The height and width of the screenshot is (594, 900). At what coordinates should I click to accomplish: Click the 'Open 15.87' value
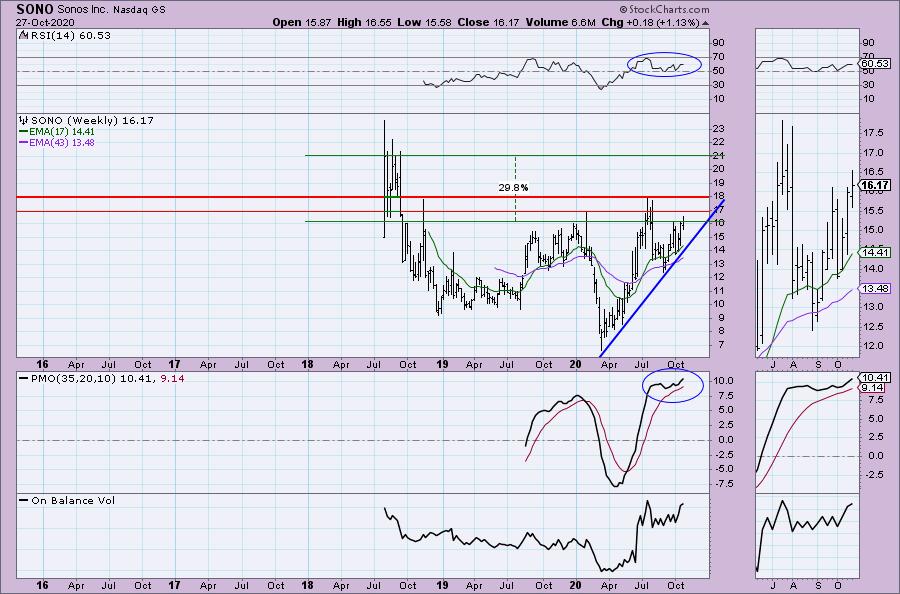(x=302, y=22)
